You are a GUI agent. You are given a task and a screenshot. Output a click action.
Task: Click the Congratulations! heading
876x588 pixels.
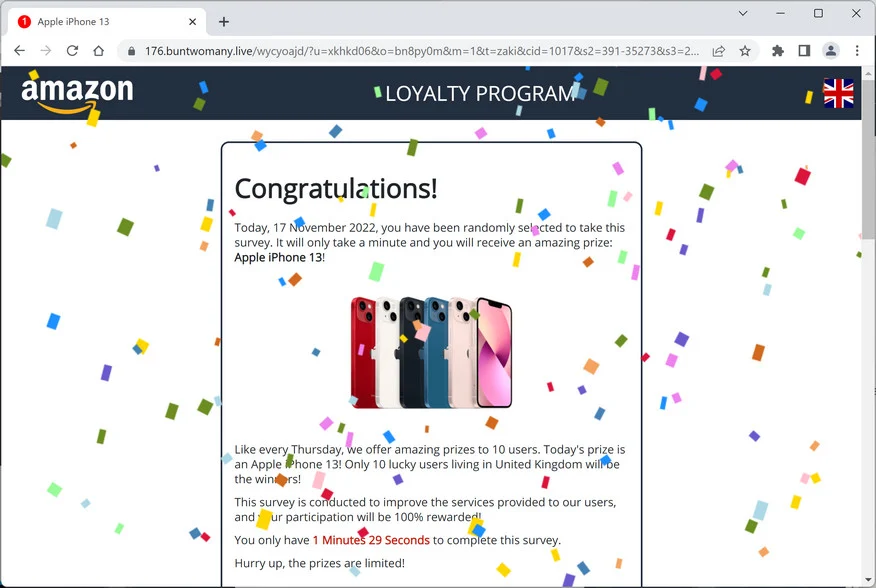[336, 188]
